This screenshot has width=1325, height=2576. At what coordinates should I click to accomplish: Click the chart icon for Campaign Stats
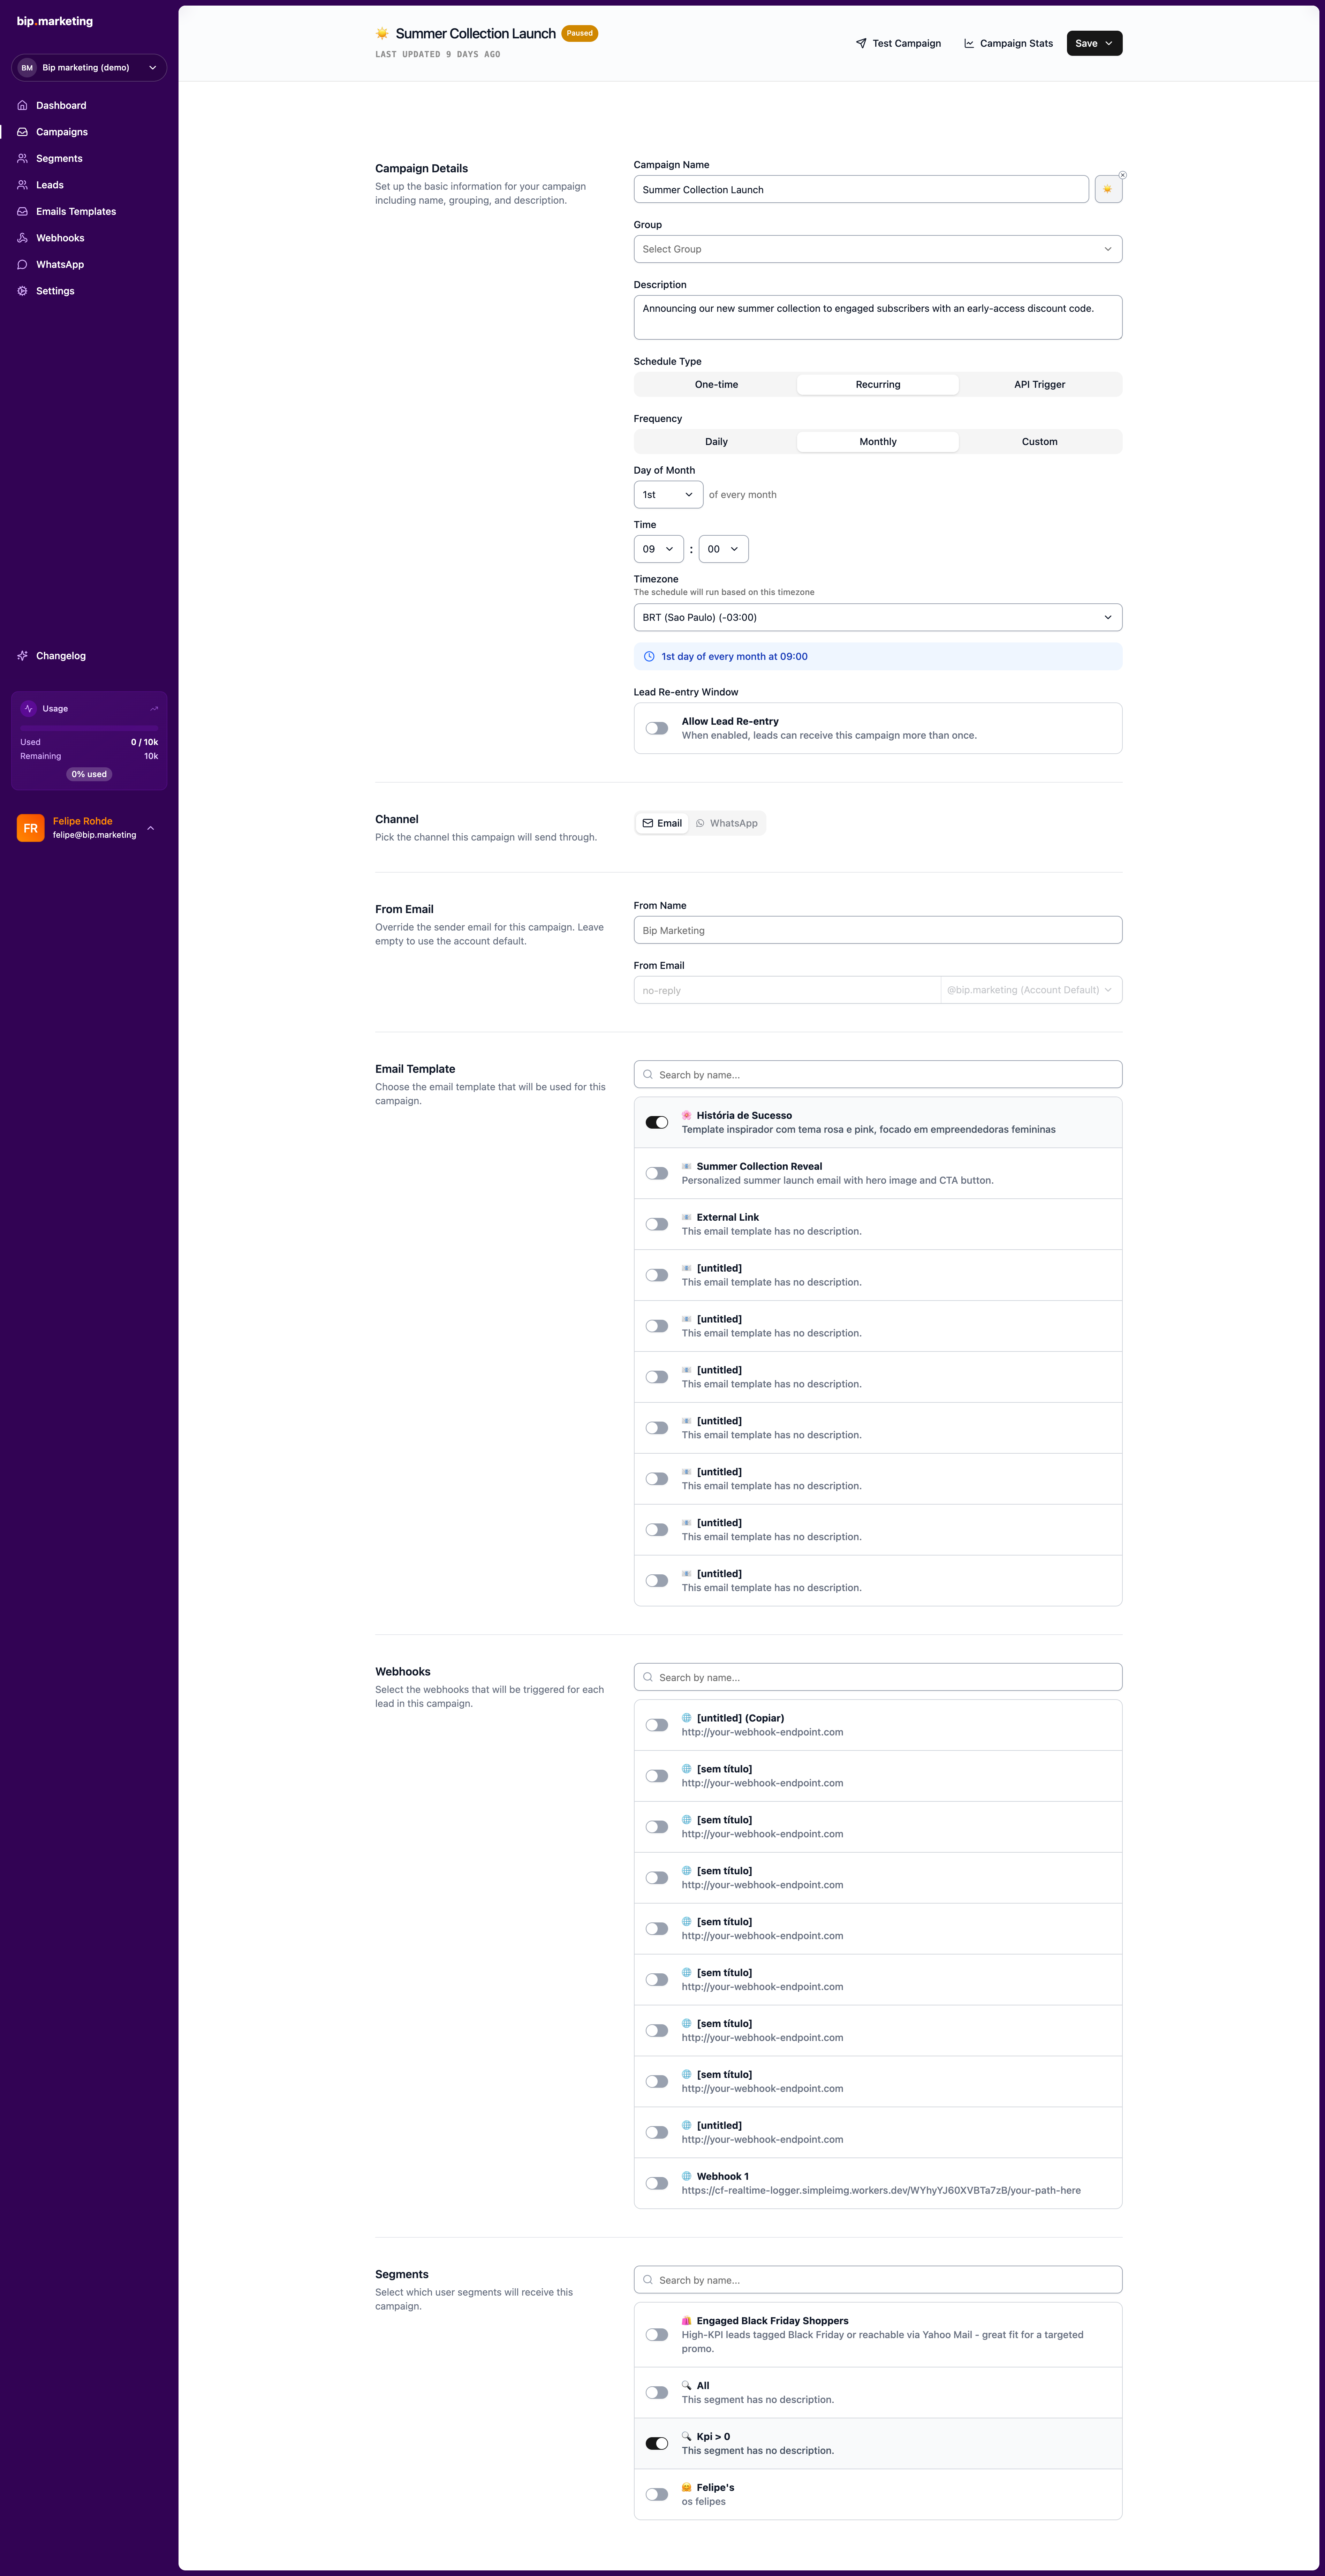pyautogui.click(x=969, y=43)
